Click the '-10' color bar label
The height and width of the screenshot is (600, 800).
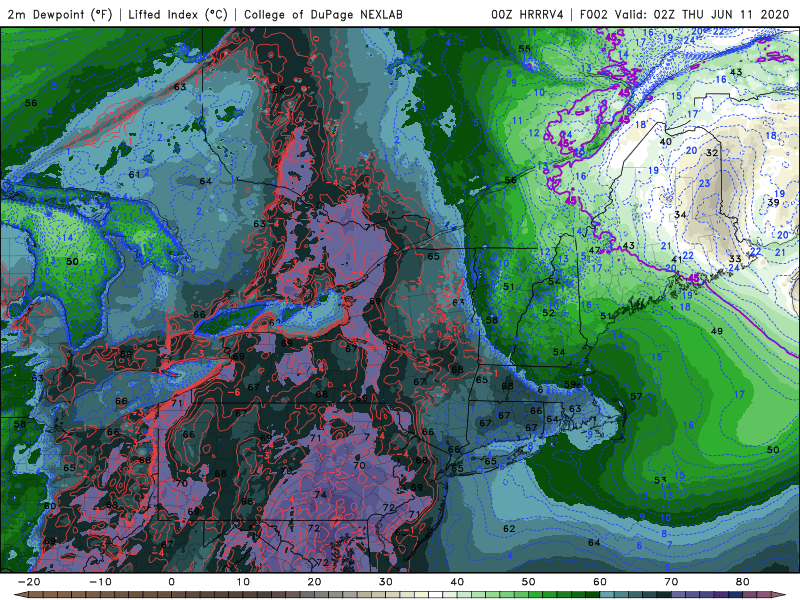pos(100,582)
